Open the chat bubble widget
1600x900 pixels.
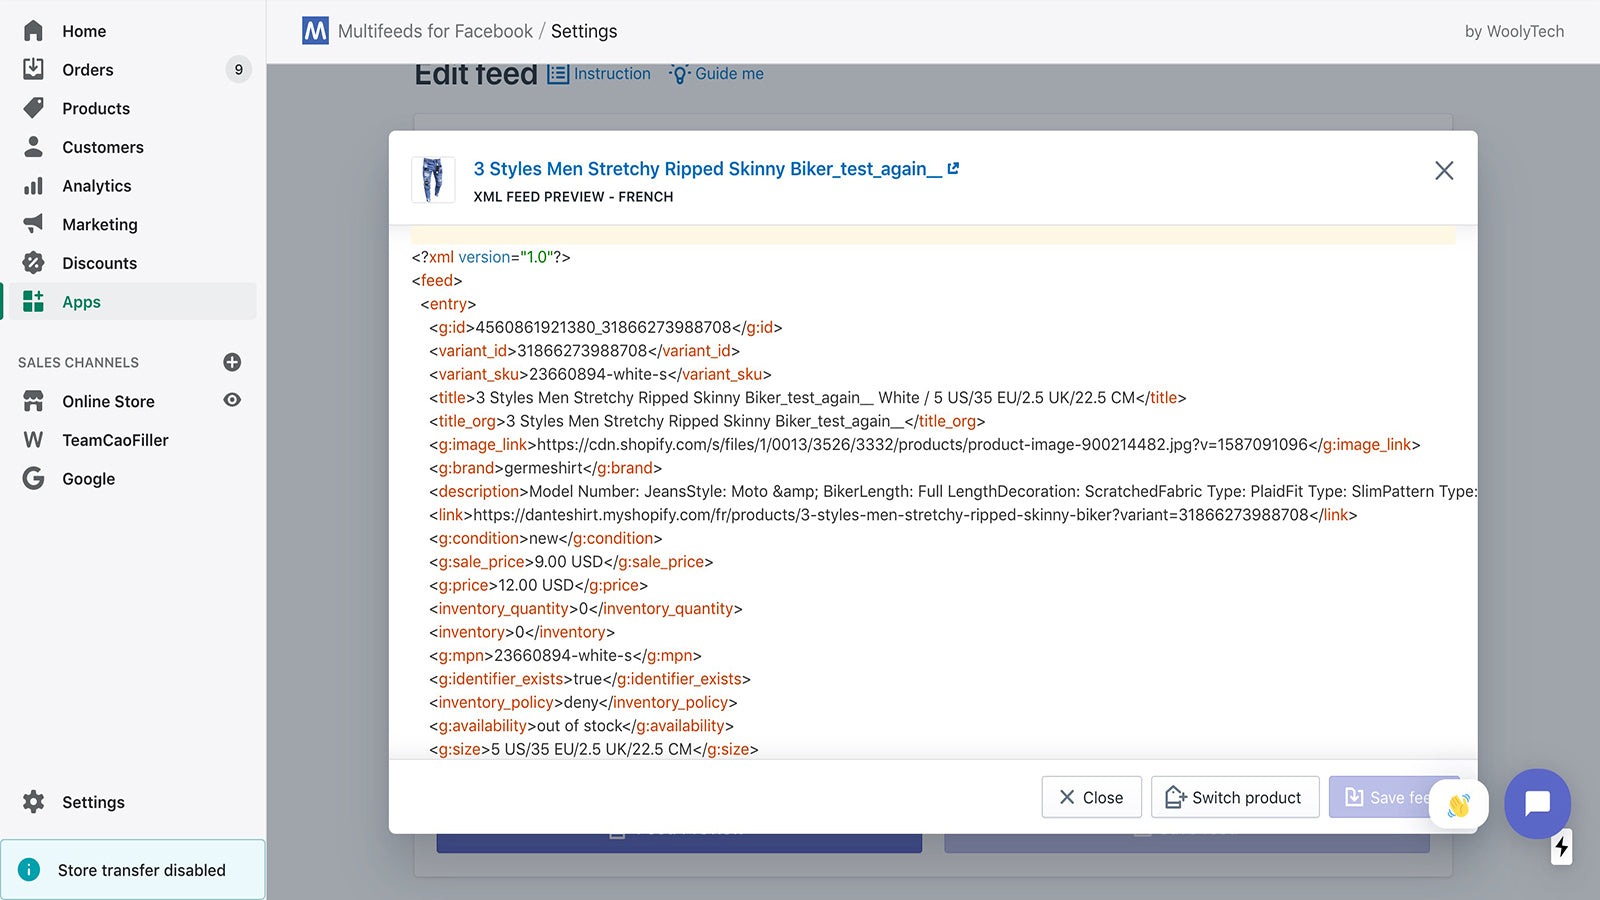1537,803
